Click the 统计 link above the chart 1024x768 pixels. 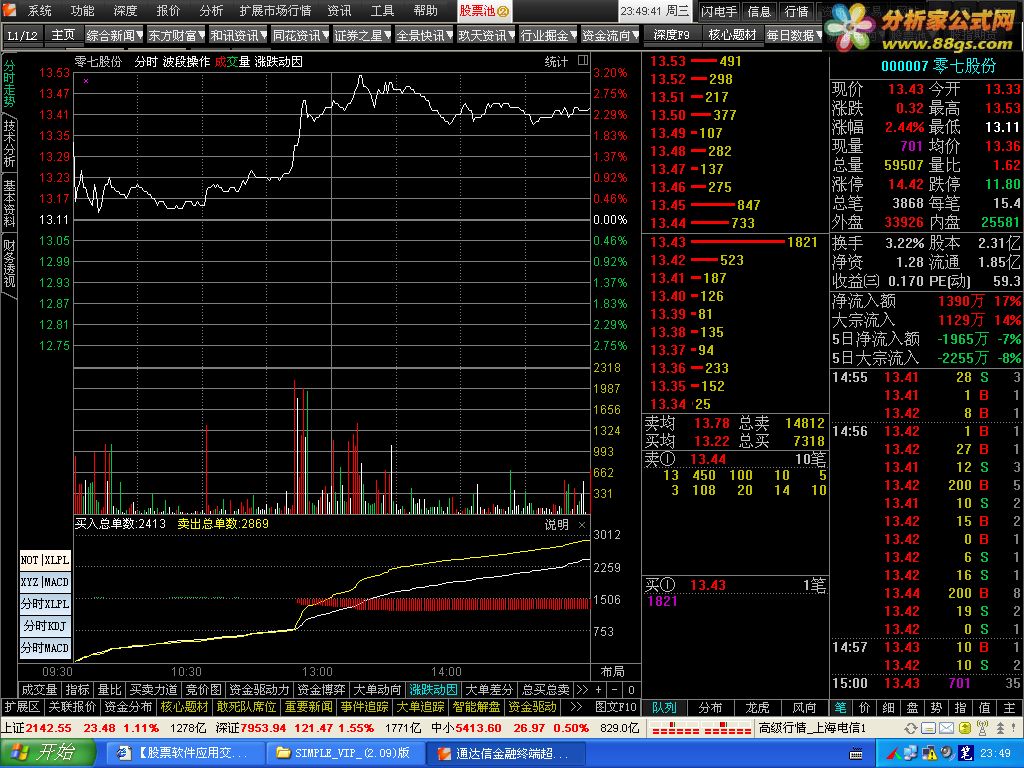tap(556, 61)
